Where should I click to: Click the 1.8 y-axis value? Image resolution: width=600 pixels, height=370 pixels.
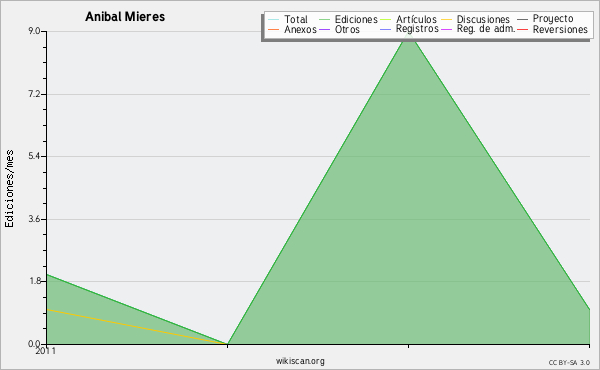click(x=35, y=281)
